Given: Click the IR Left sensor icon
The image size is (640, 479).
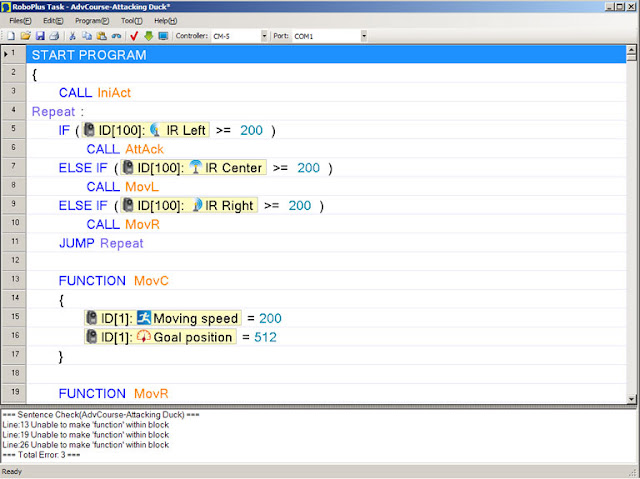Looking at the screenshot, I should tap(156, 130).
